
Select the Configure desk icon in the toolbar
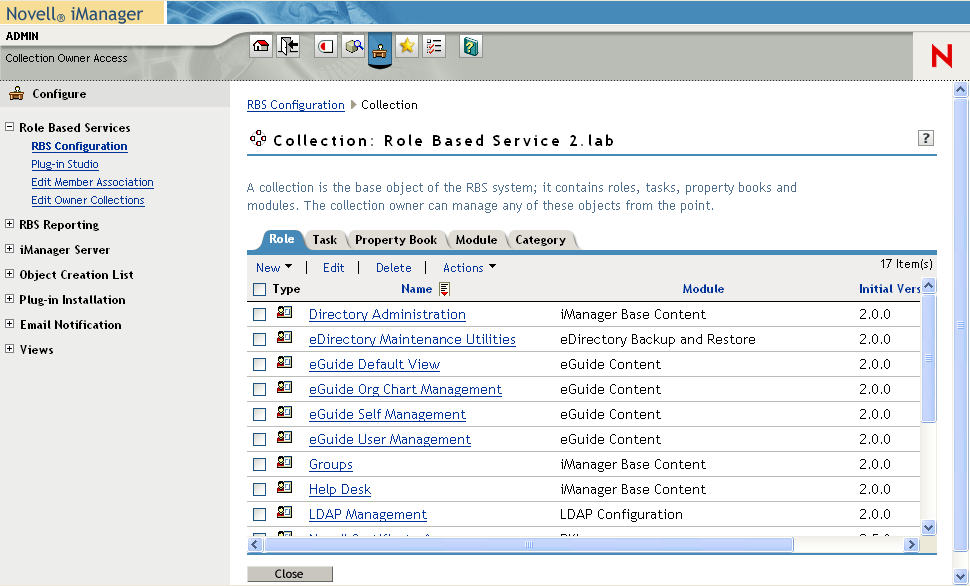(380, 47)
